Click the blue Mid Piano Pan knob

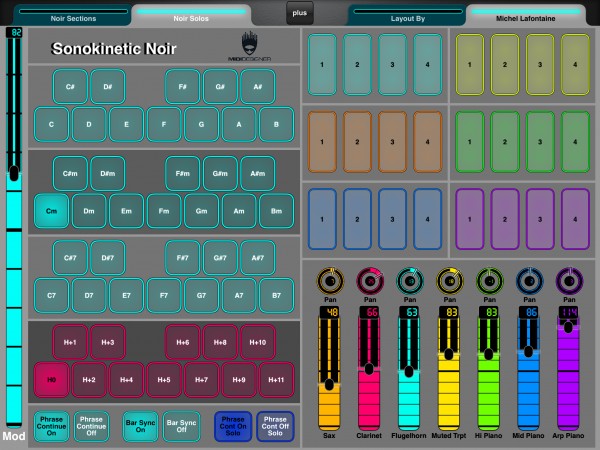tap(530, 281)
